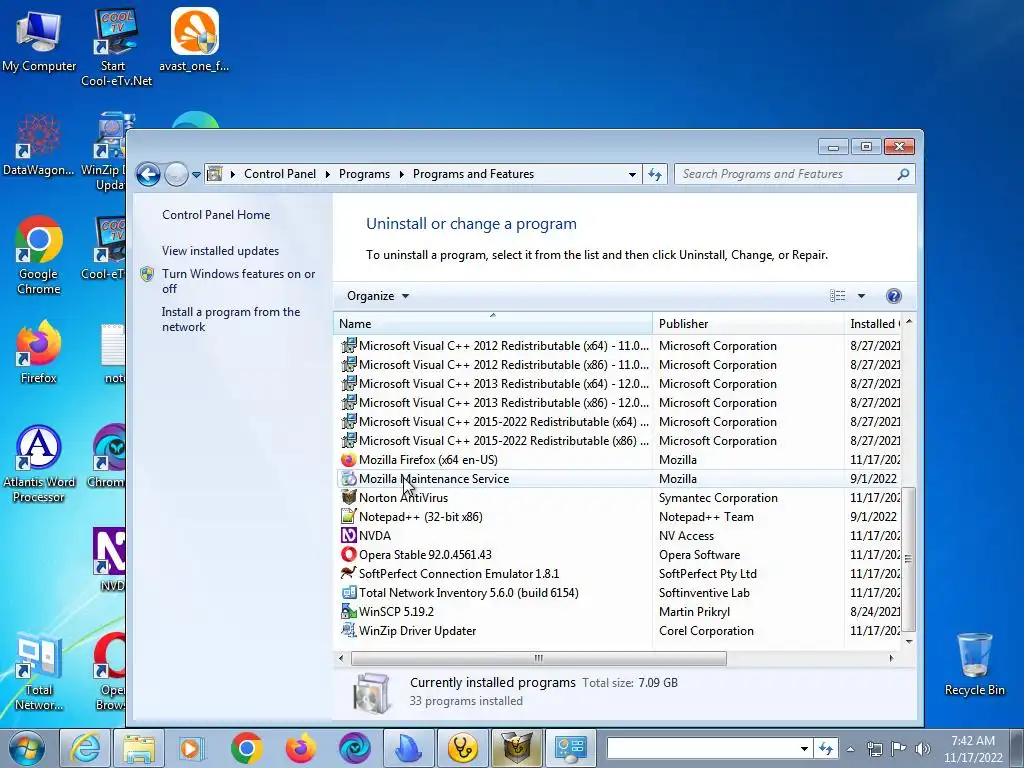Screen dimensions: 1024x768
Task: Refresh the Programs and Features window
Action: (x=654, y=174)
